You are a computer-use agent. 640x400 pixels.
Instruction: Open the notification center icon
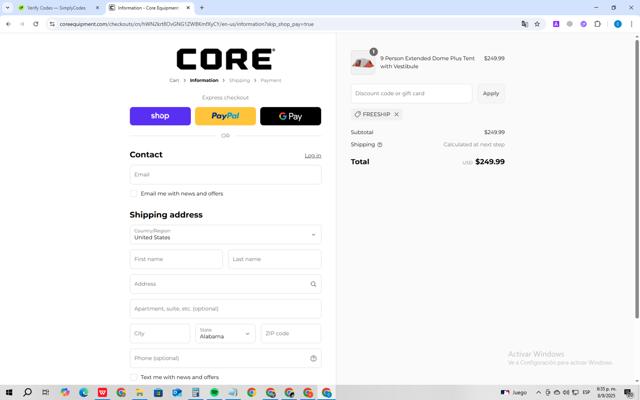click(629, 393)
